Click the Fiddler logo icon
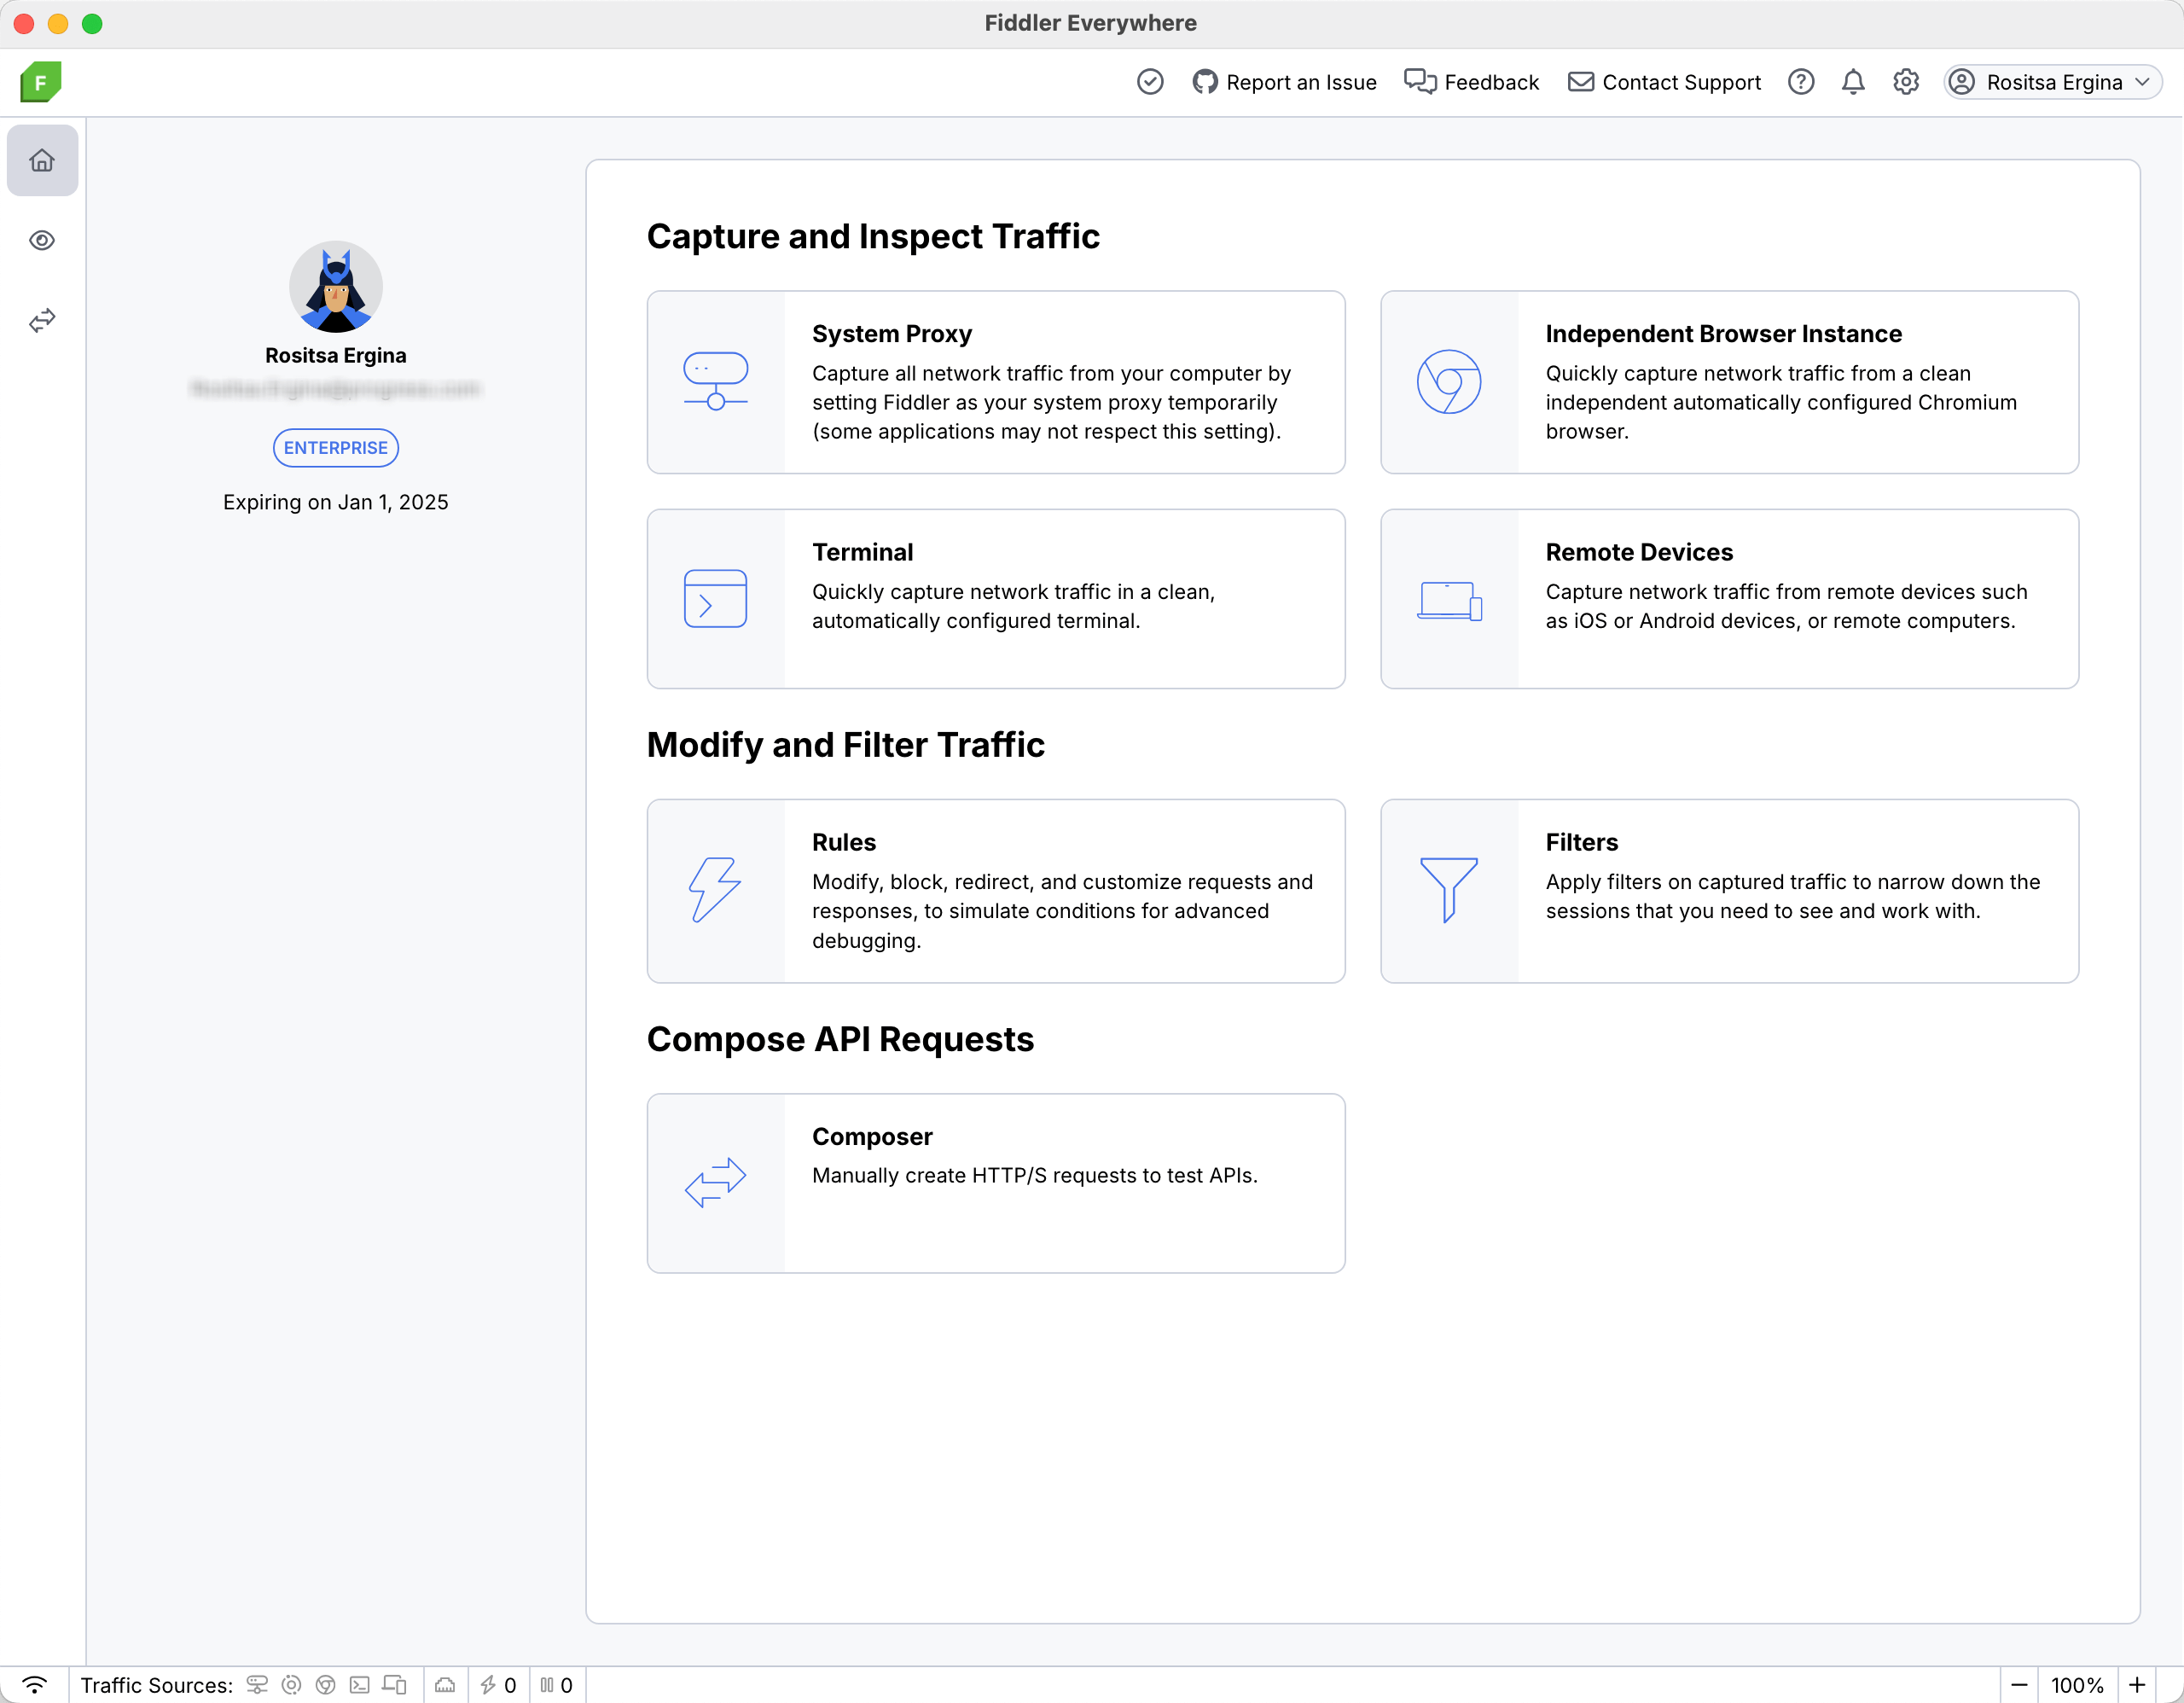The width and height of the screenshot is (2184, 1703). [41, 82]
